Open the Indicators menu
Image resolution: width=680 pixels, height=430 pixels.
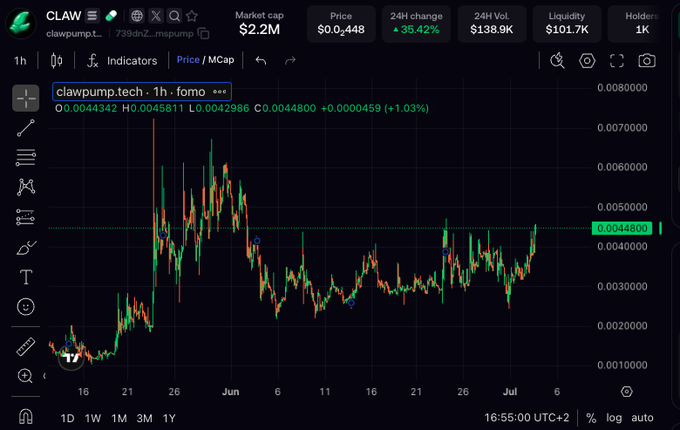[x=122, y=61]
